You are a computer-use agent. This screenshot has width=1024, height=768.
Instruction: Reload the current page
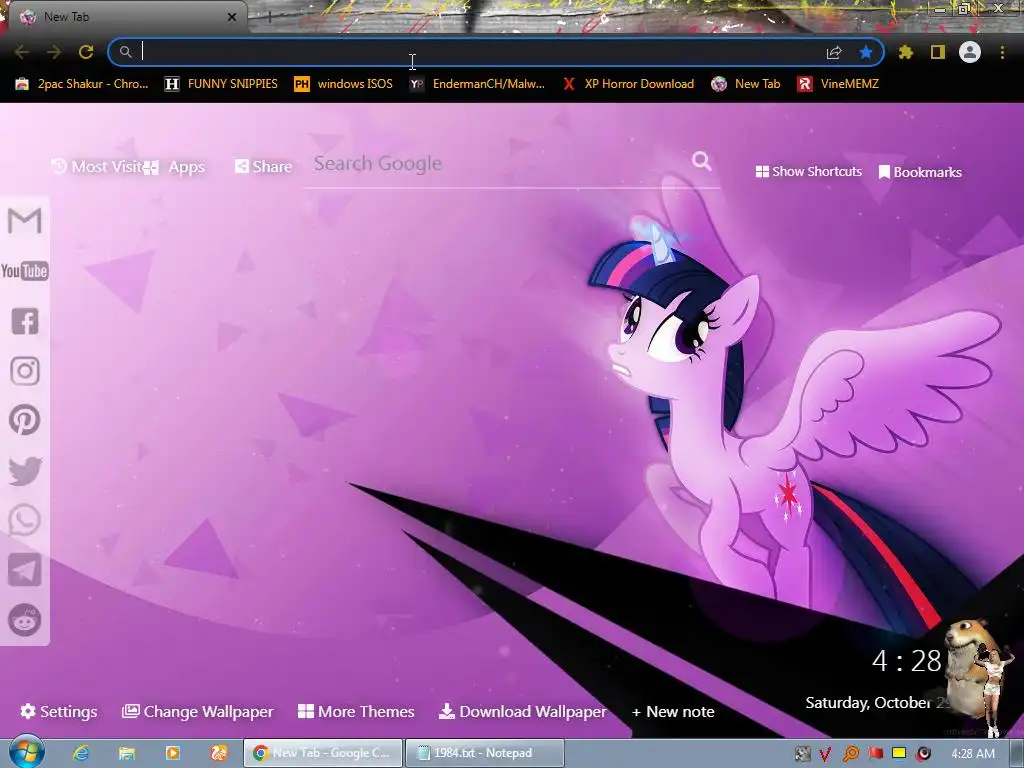click(86, 52)
